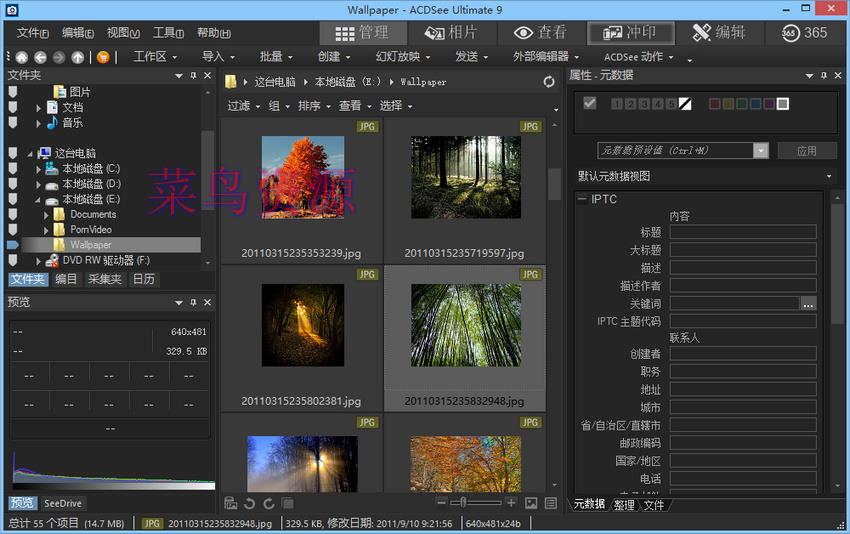The width and height of the screenshot is (850, 534).
Task: Open the 文件 File menu
Action: [33, 33]
